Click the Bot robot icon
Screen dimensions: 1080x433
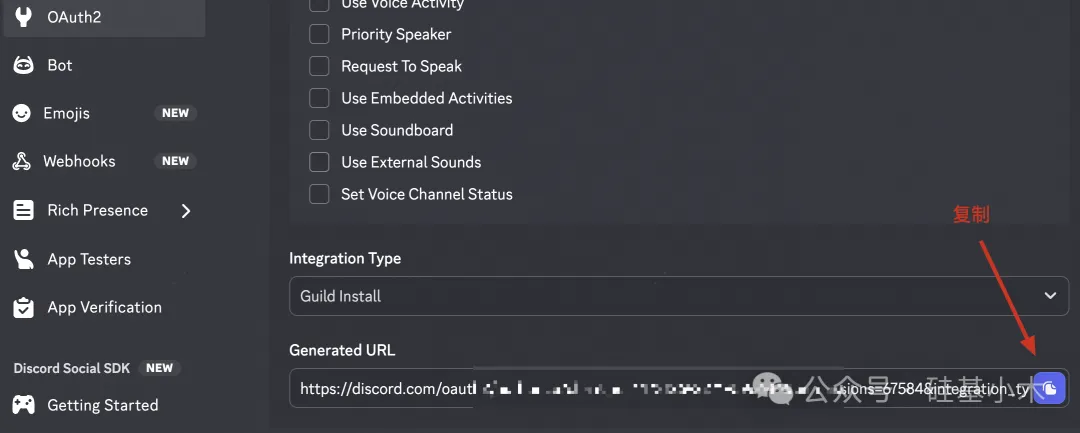pos(23,65)
